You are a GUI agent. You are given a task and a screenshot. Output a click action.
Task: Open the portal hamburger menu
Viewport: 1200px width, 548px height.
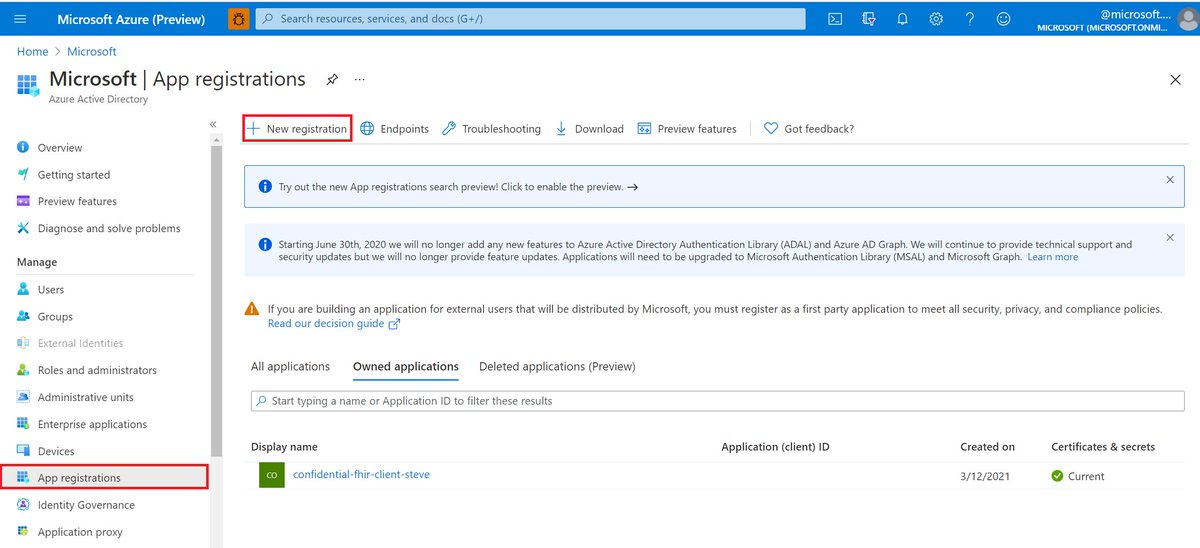tap(22, 19)
